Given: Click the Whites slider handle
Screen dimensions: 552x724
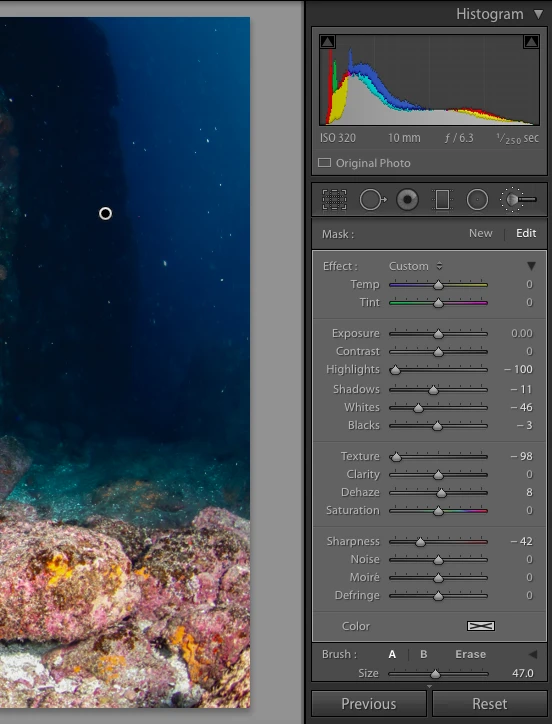Looking at the screenshot, I should (418, 408).
